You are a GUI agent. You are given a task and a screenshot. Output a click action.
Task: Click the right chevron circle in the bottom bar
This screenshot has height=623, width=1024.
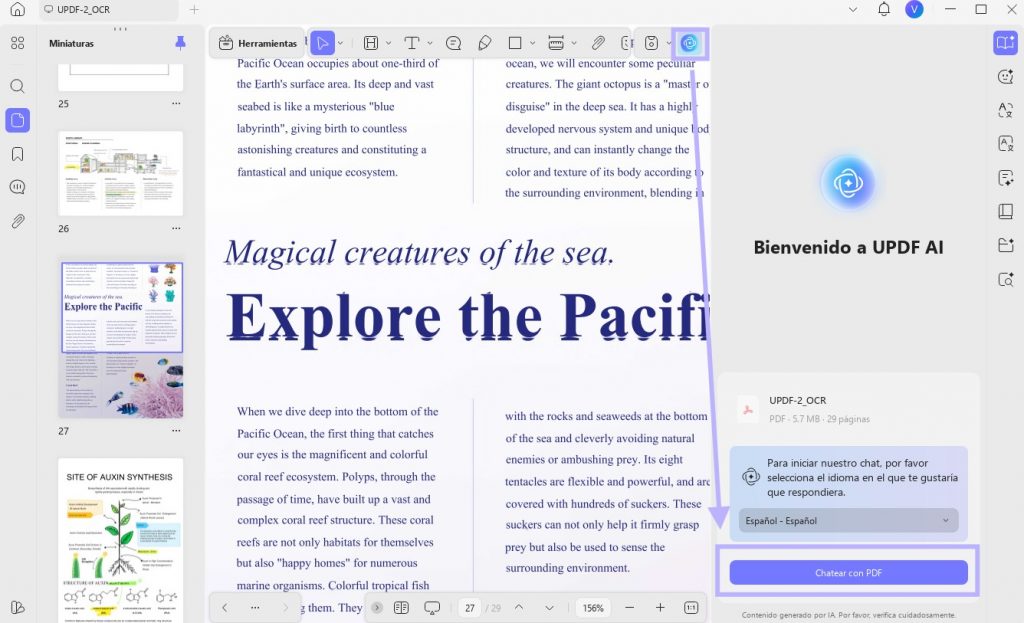click(377, 607)
